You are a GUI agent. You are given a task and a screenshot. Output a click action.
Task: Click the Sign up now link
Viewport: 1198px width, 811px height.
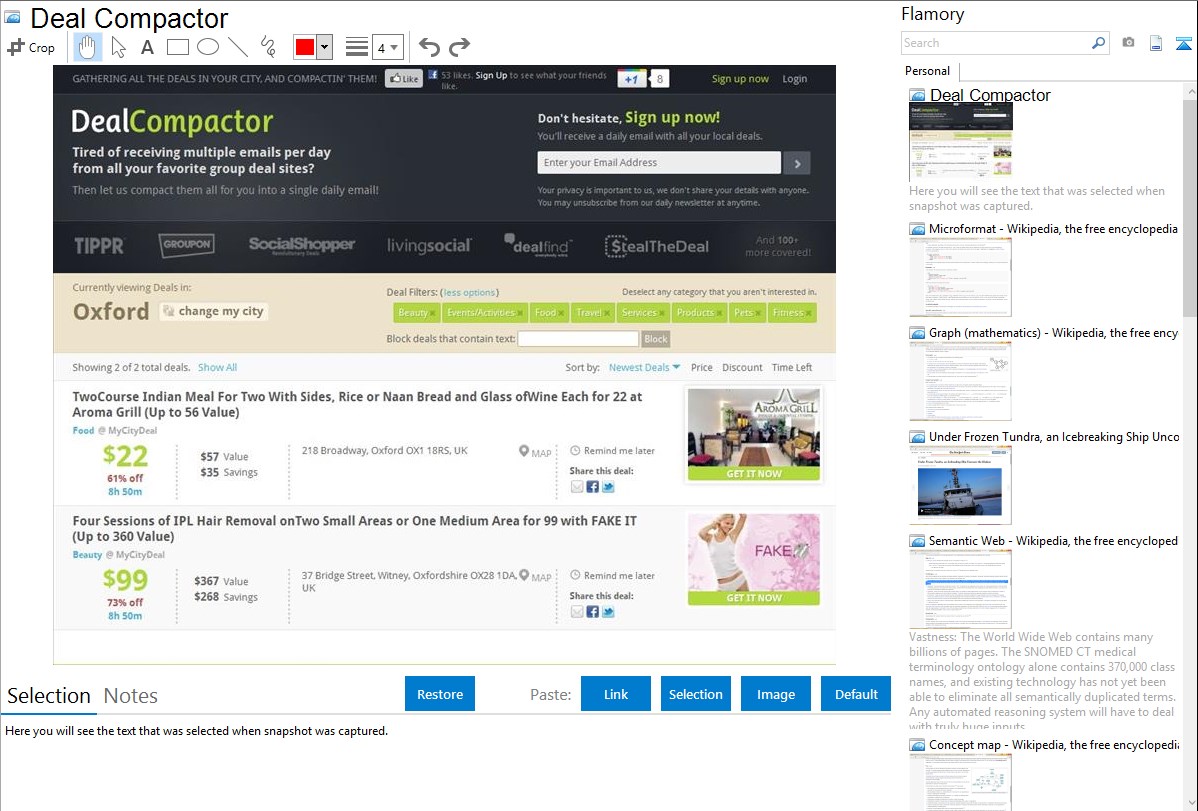(740, 79)
